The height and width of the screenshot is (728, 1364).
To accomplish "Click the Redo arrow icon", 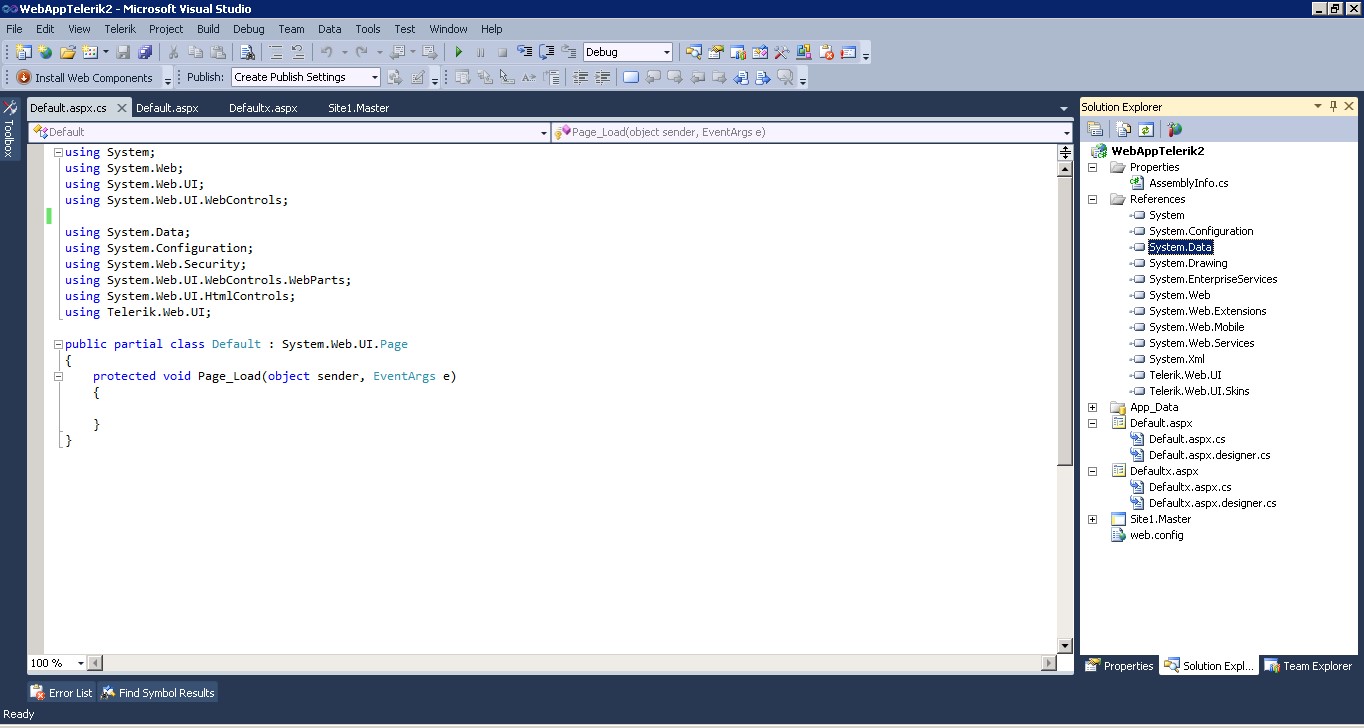I will point(362,52).
